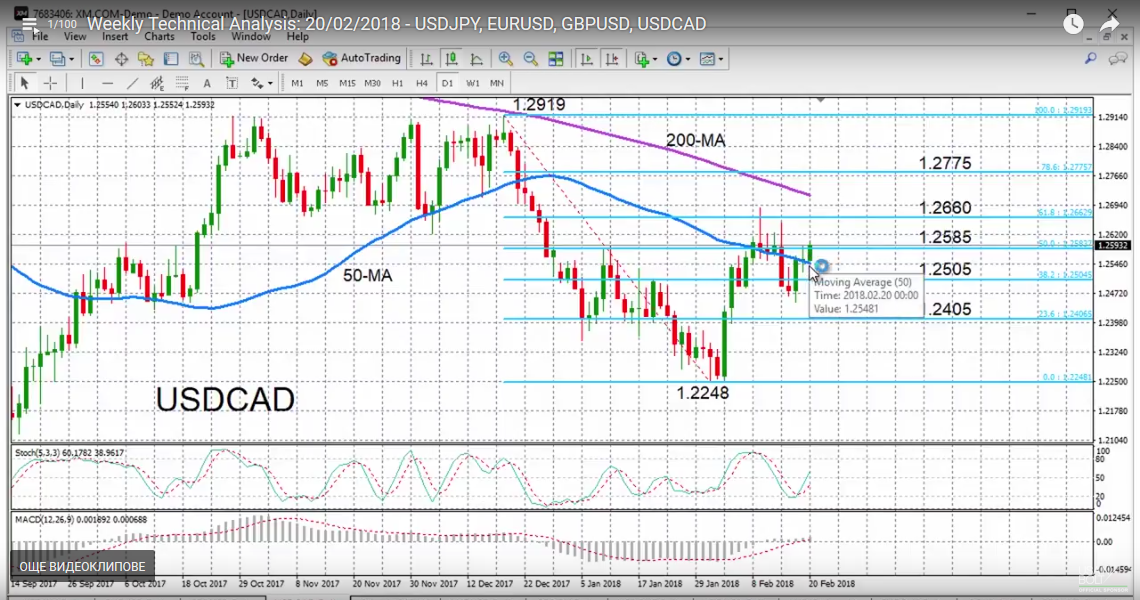Select the Fibonacci retracement tool

183,83
